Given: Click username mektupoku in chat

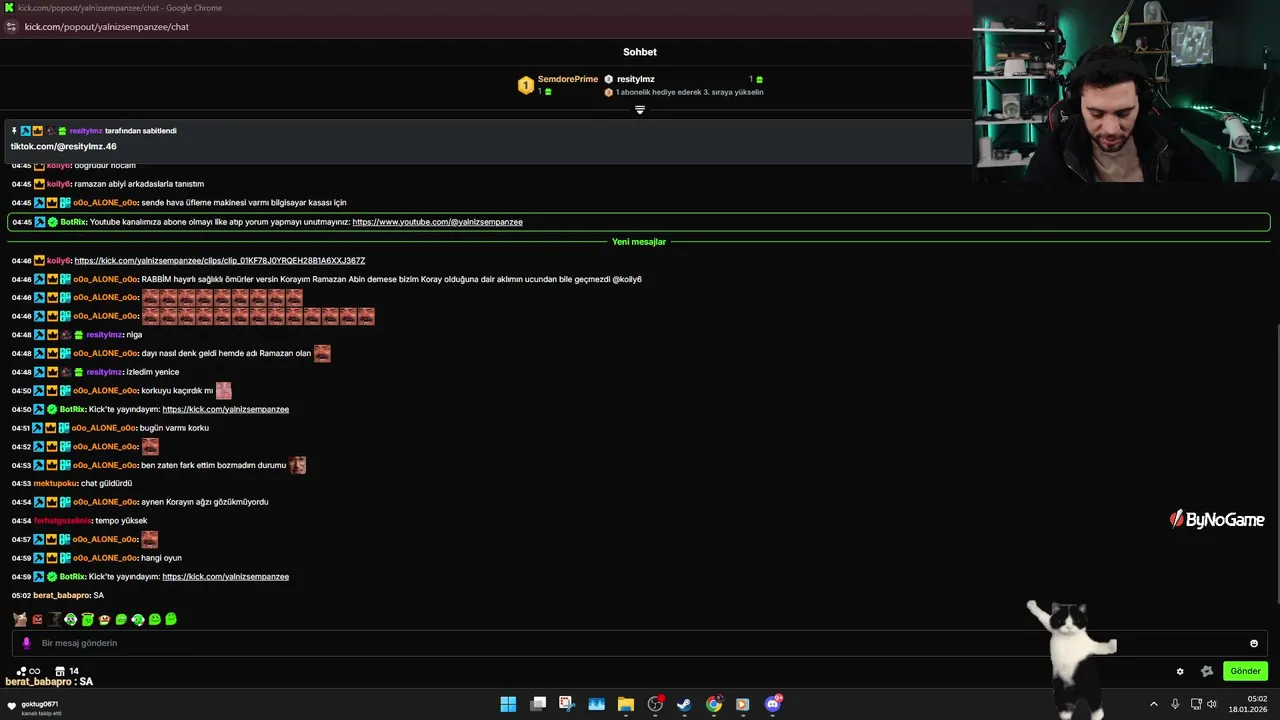Looking at the screenshot, I should click(x=55, y=483).
